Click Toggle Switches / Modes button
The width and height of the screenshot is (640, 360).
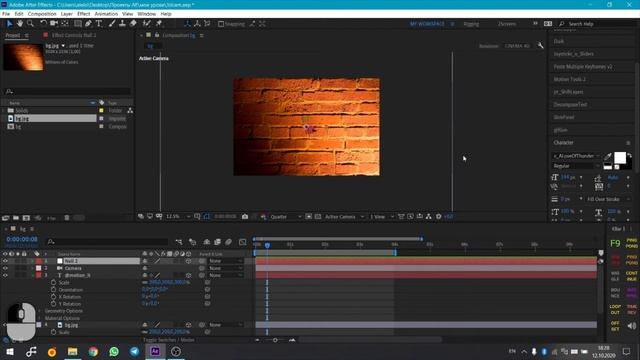point(169,340)
